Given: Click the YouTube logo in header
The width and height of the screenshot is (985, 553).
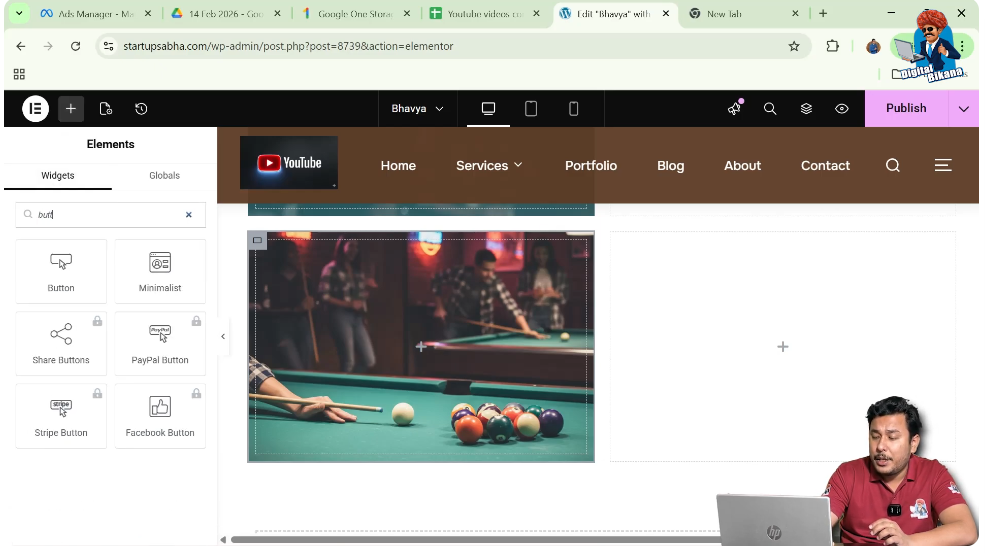Looking at the screenshot, I should [x=289, y=163].
